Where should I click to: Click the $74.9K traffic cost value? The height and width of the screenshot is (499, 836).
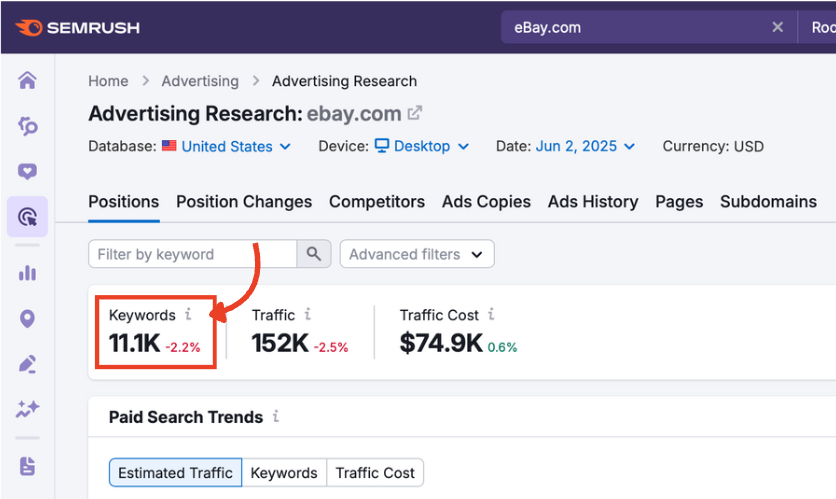tap(441, 343)
